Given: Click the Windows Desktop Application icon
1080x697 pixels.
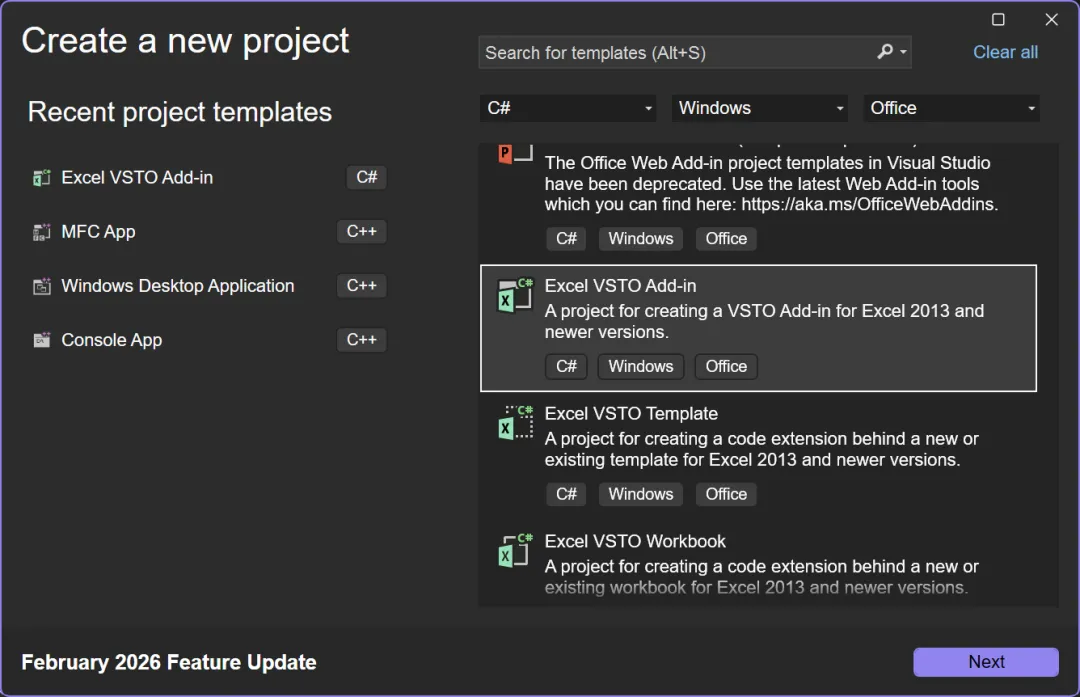Looking at the screenshot, I should tap(41, 287).
